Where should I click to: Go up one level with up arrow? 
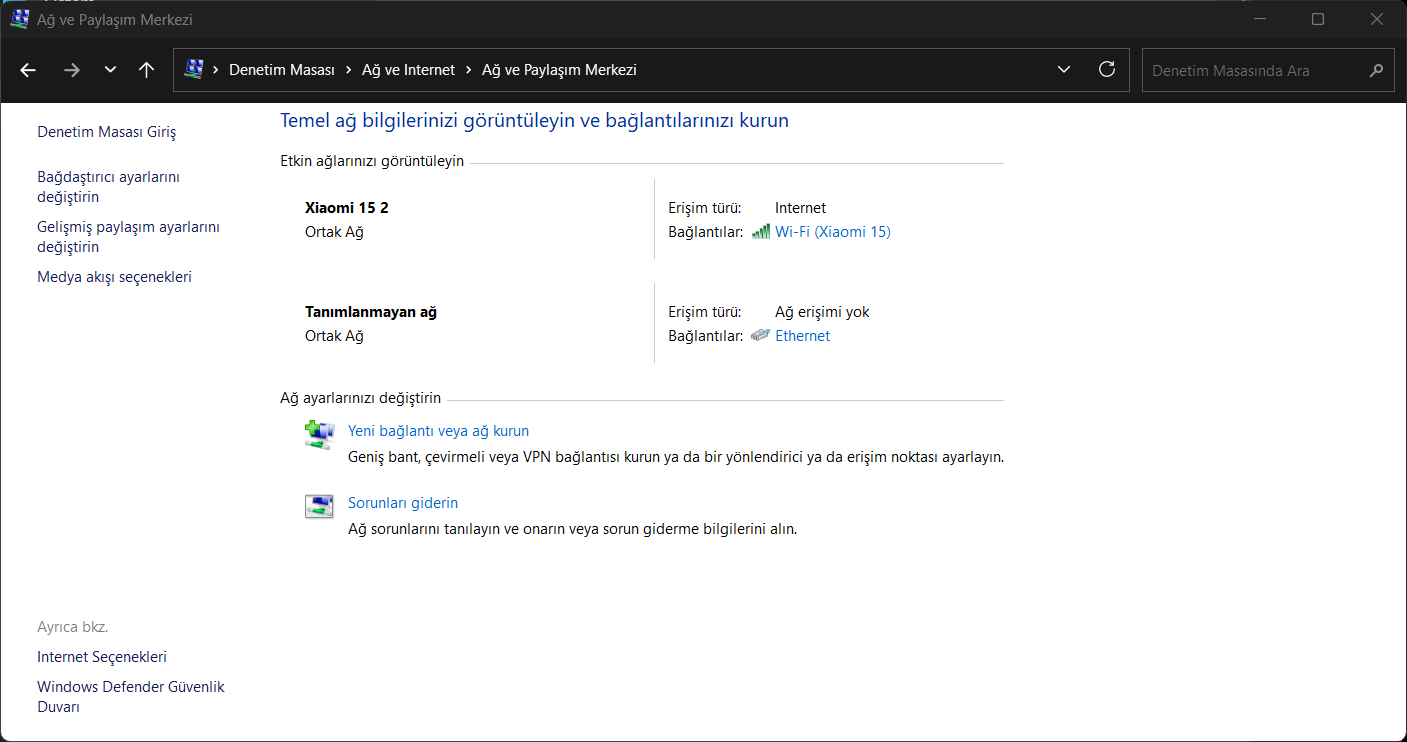[x=147, y=70]
